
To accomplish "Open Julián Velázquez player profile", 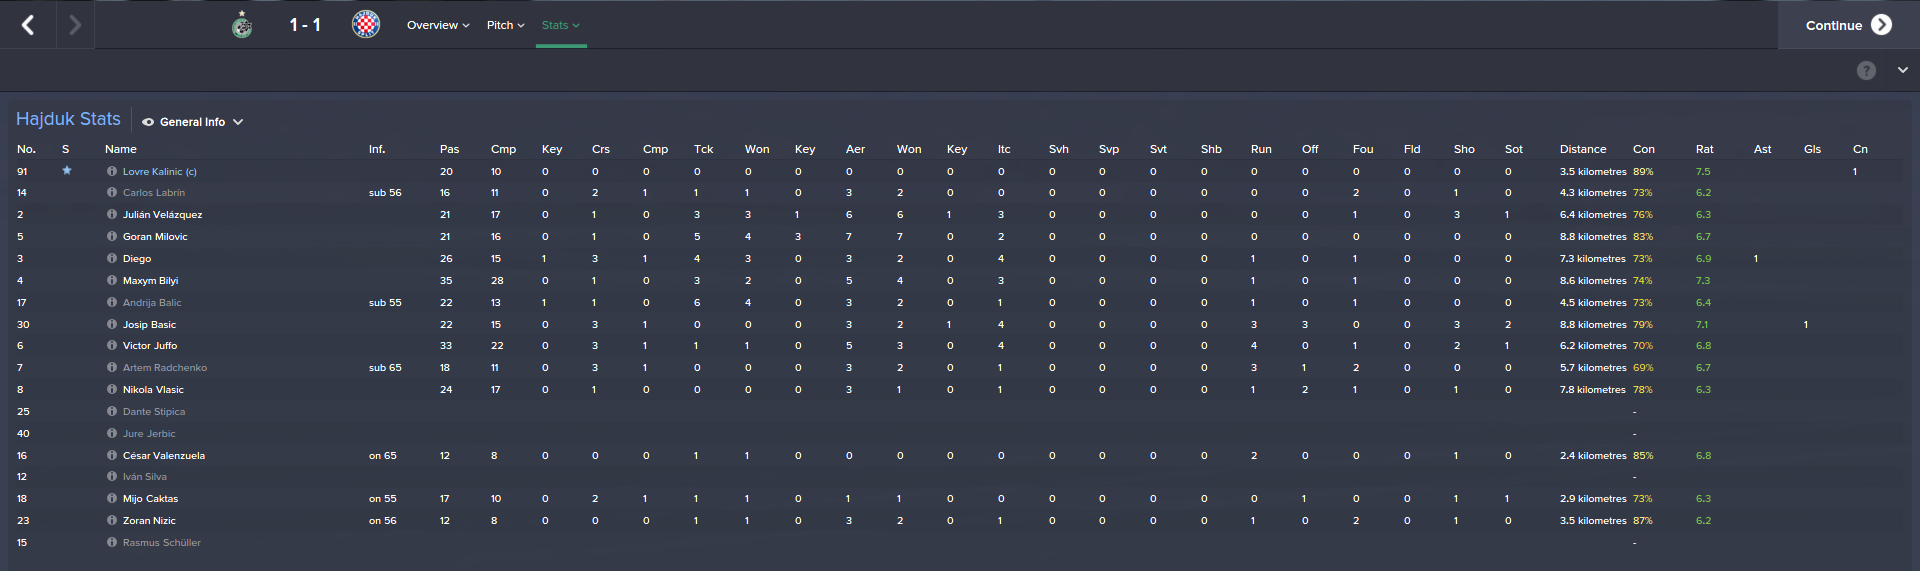I will 162,215.
